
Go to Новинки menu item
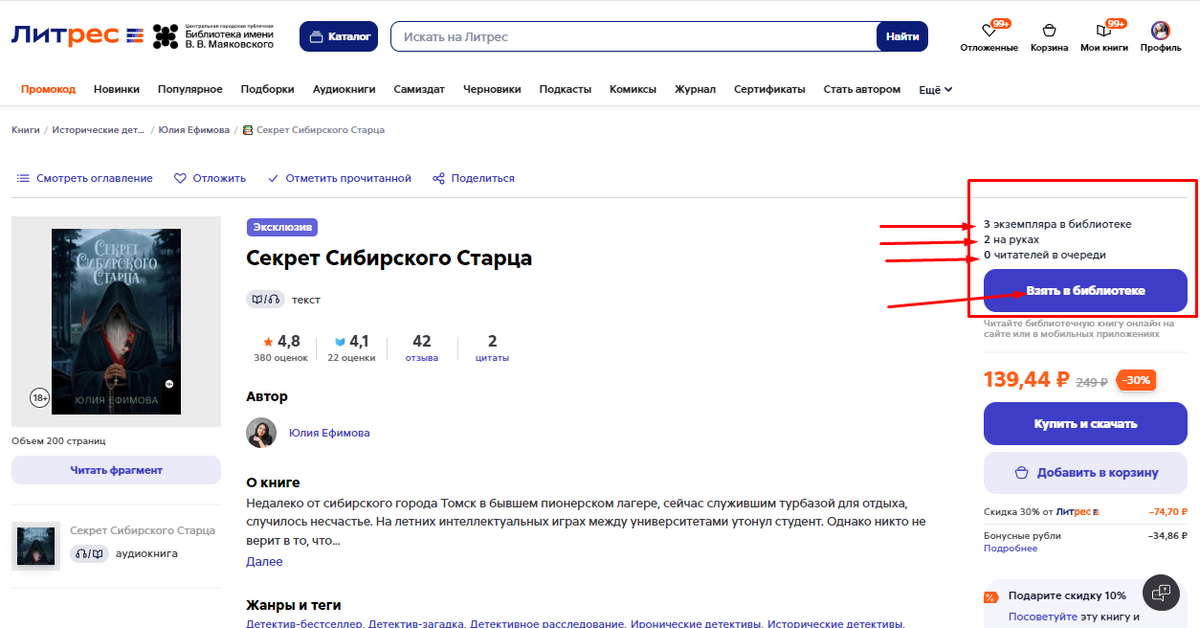pos(117,89)
